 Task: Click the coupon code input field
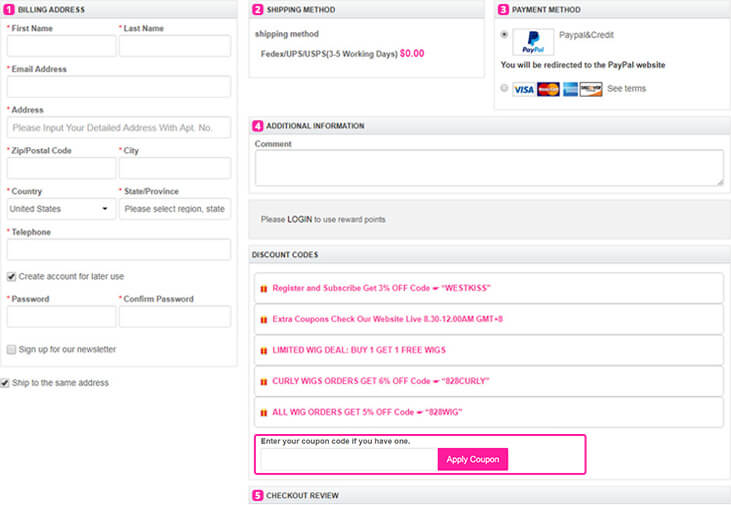pyautogui.click(x=349, y=459)
